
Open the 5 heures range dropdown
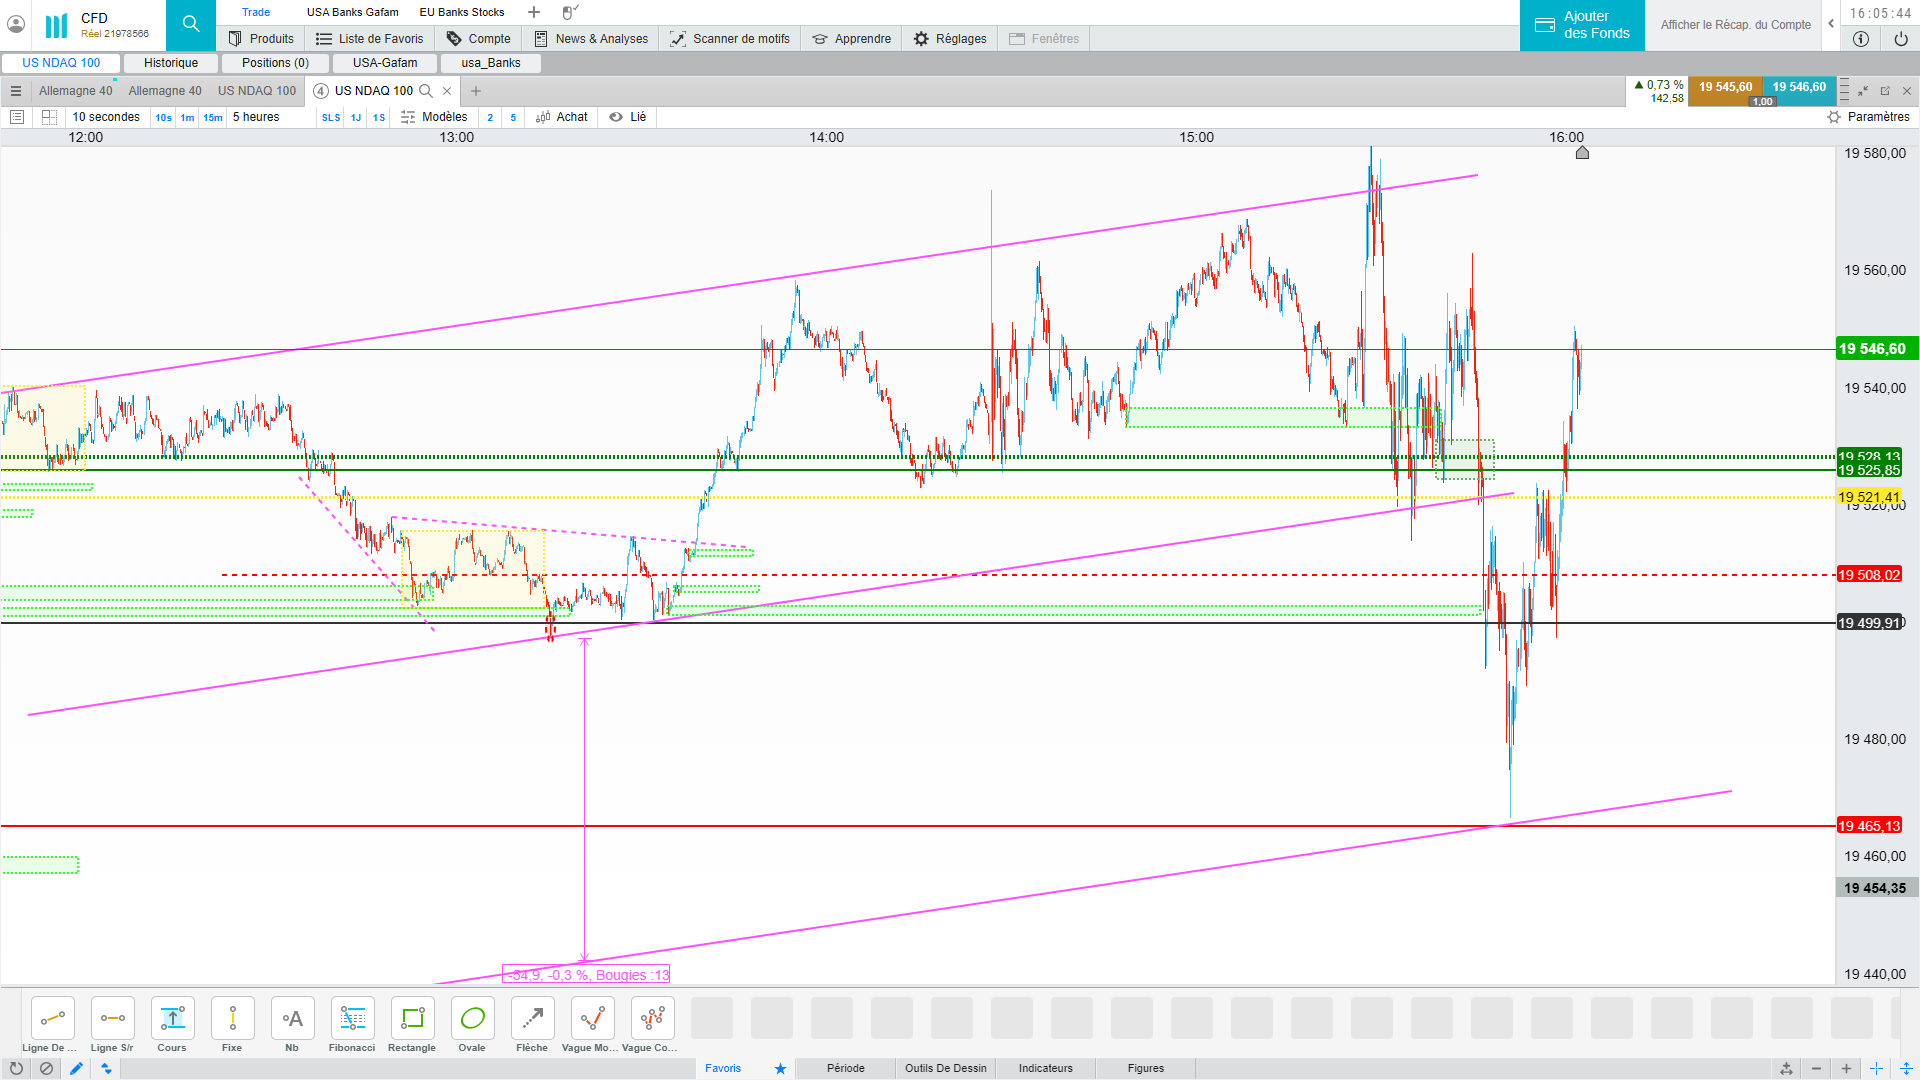tap(256, 117)
